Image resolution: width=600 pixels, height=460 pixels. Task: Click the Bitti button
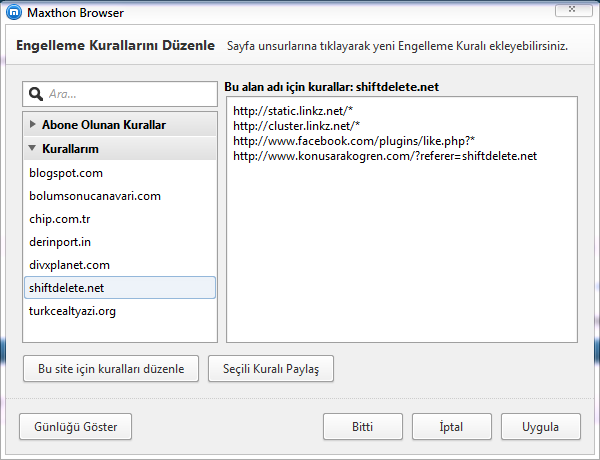(363, 427)
